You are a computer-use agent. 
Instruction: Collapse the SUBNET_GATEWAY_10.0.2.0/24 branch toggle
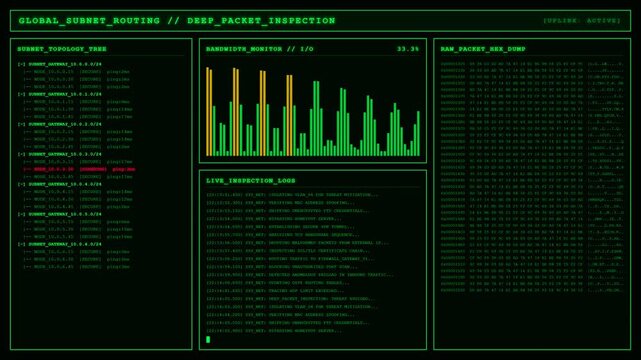(x=21, y=124)
